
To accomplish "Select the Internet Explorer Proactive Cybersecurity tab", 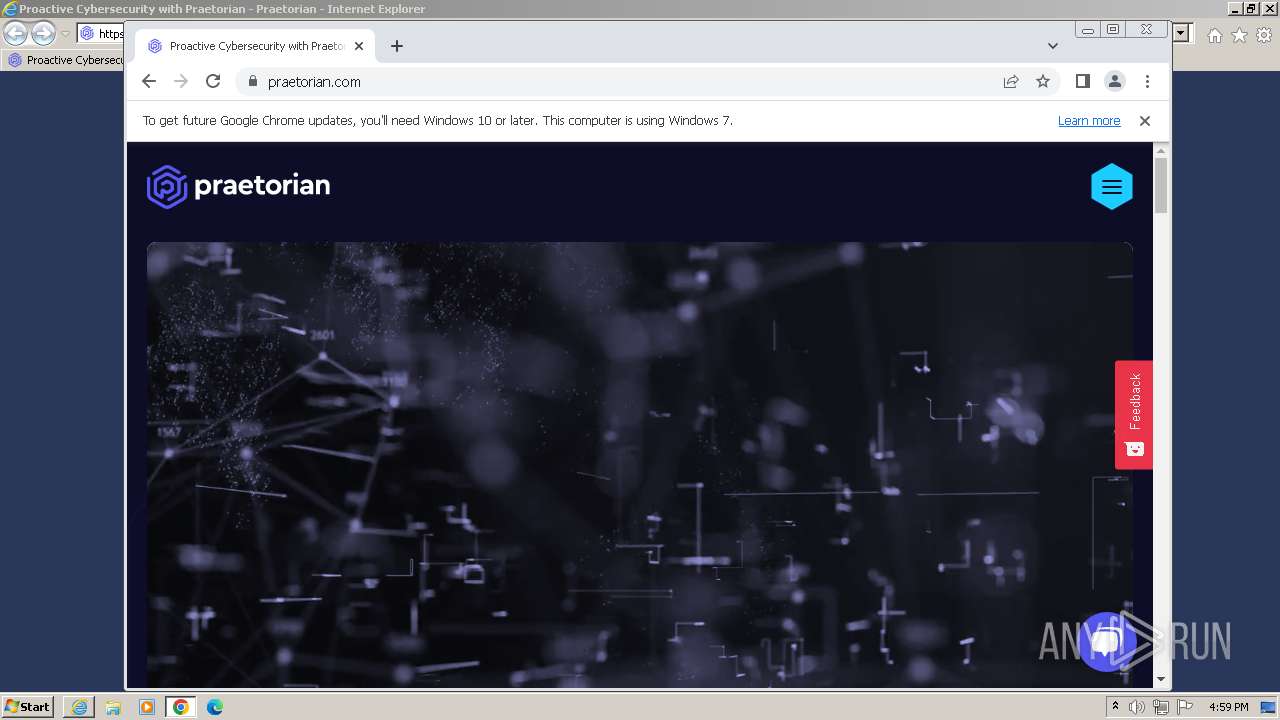I will (64, 60).
